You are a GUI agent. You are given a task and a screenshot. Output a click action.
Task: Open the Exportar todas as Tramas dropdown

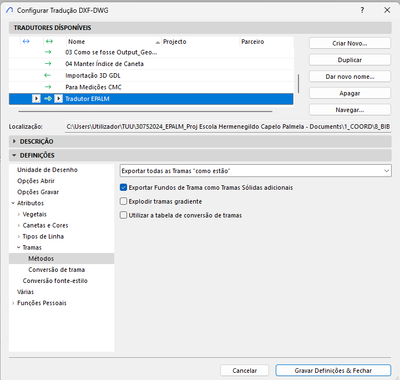pyautogui.click(x=255, y=171)
